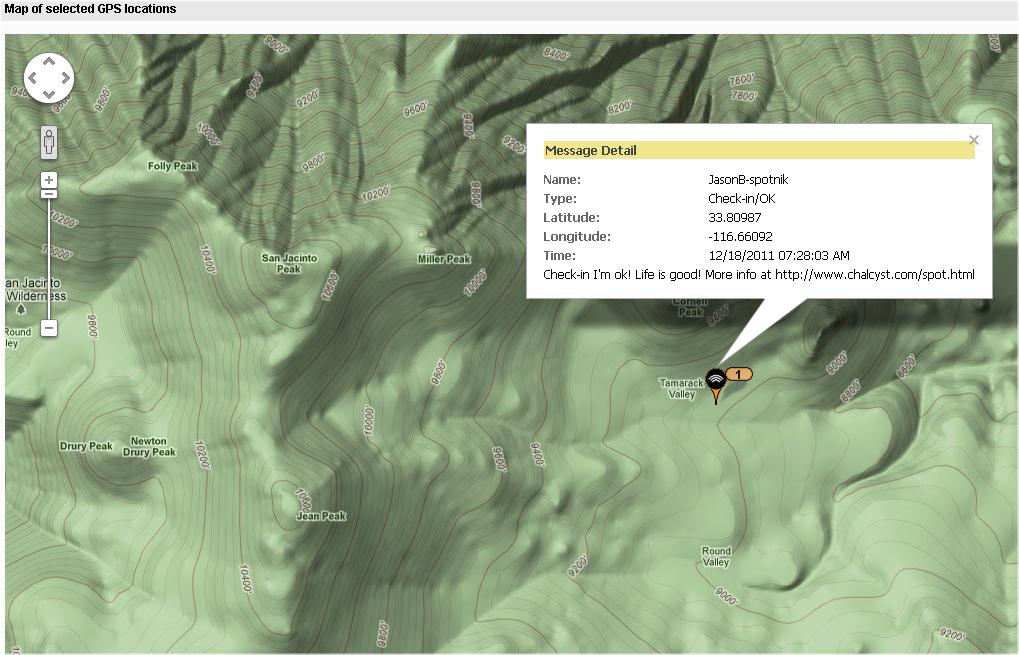Click the Round Valley map label

point(716,556)
